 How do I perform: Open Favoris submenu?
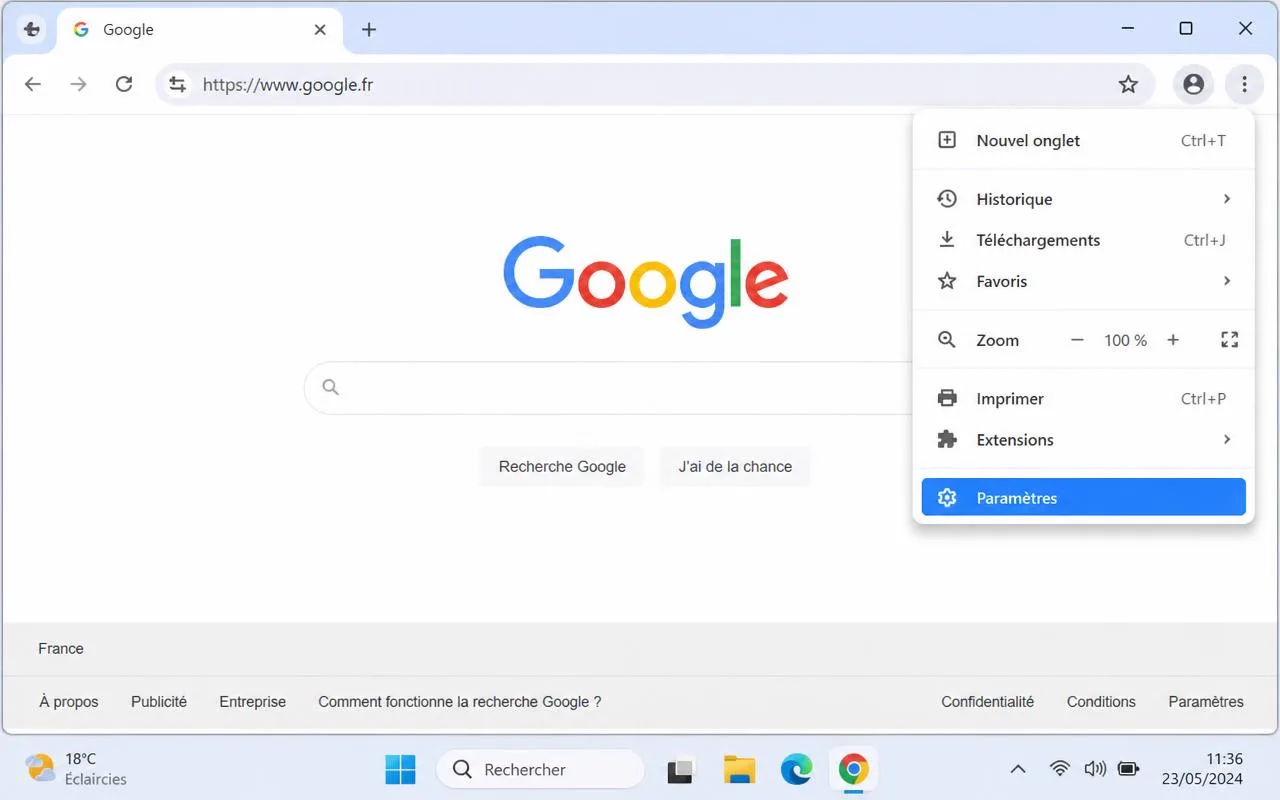[x=1083, y=281]
